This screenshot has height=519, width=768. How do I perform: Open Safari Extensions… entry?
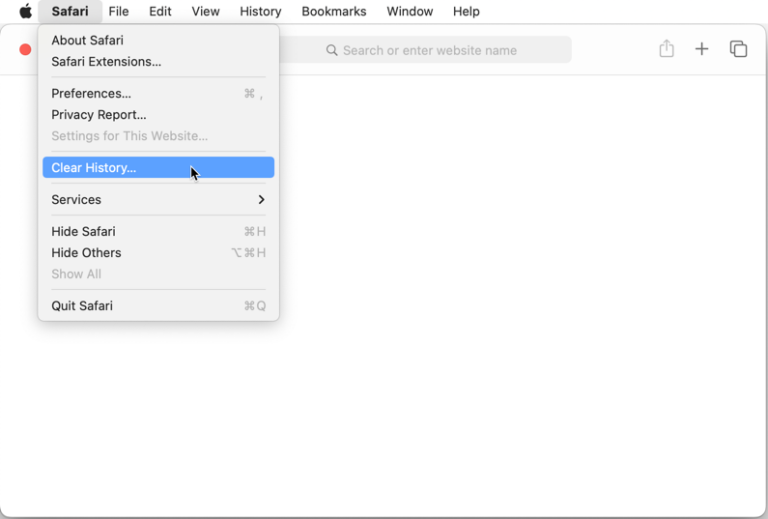[106, 61]
